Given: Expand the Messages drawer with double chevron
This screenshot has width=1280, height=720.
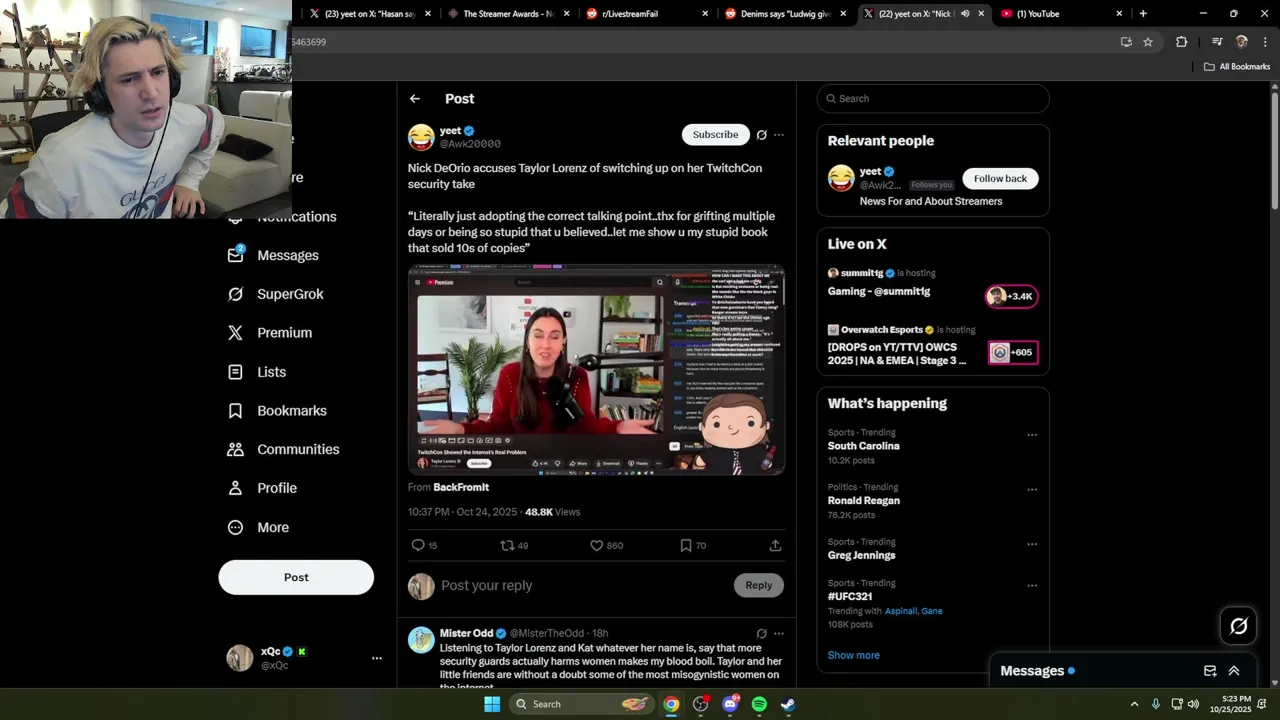Looking at the screenshot, I should pyautogui.click(x=1234, y=671).
